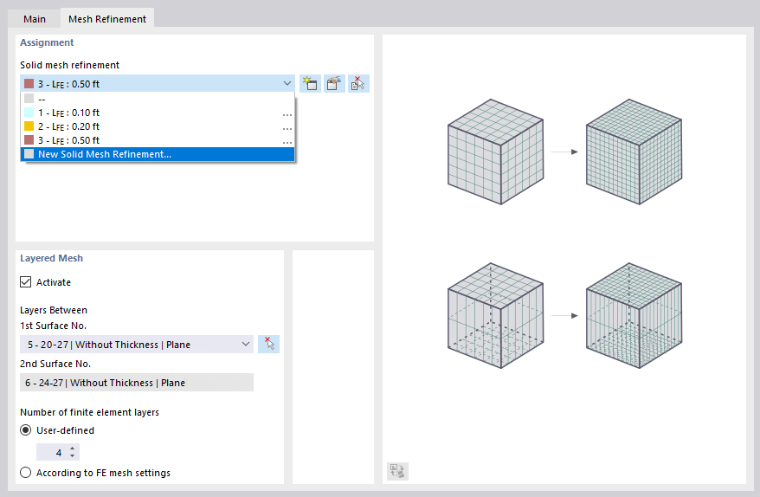Click the 2nd Surface No. field

pos(137,383)
